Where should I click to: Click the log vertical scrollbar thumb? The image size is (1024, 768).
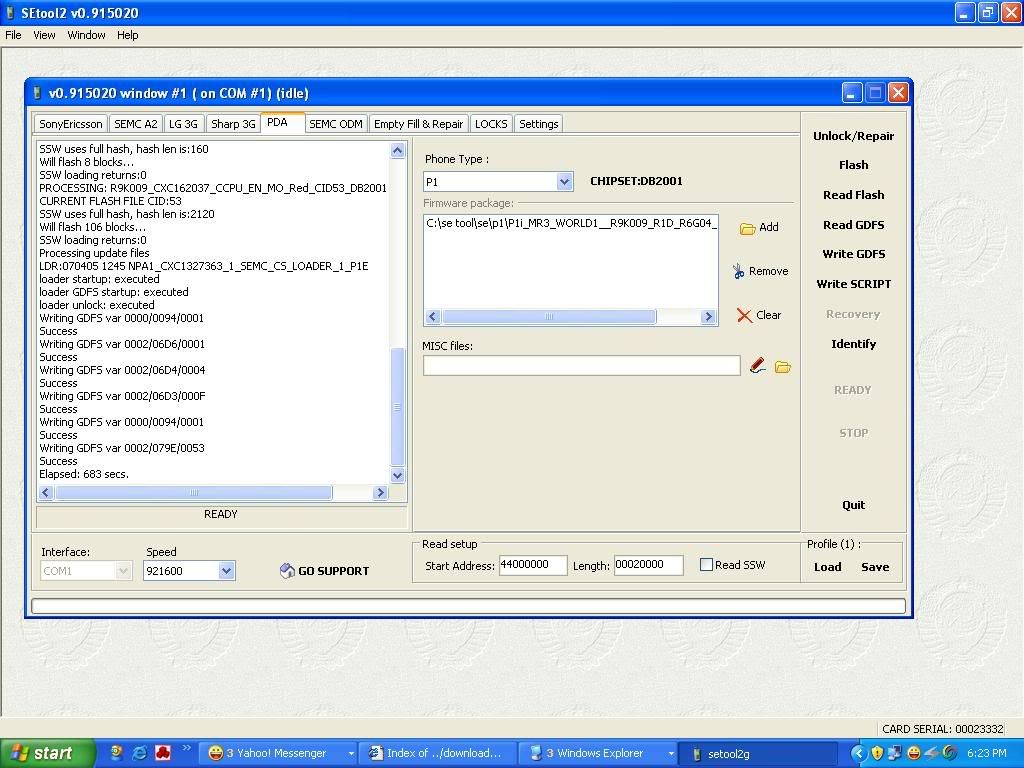tap(397, 407)
